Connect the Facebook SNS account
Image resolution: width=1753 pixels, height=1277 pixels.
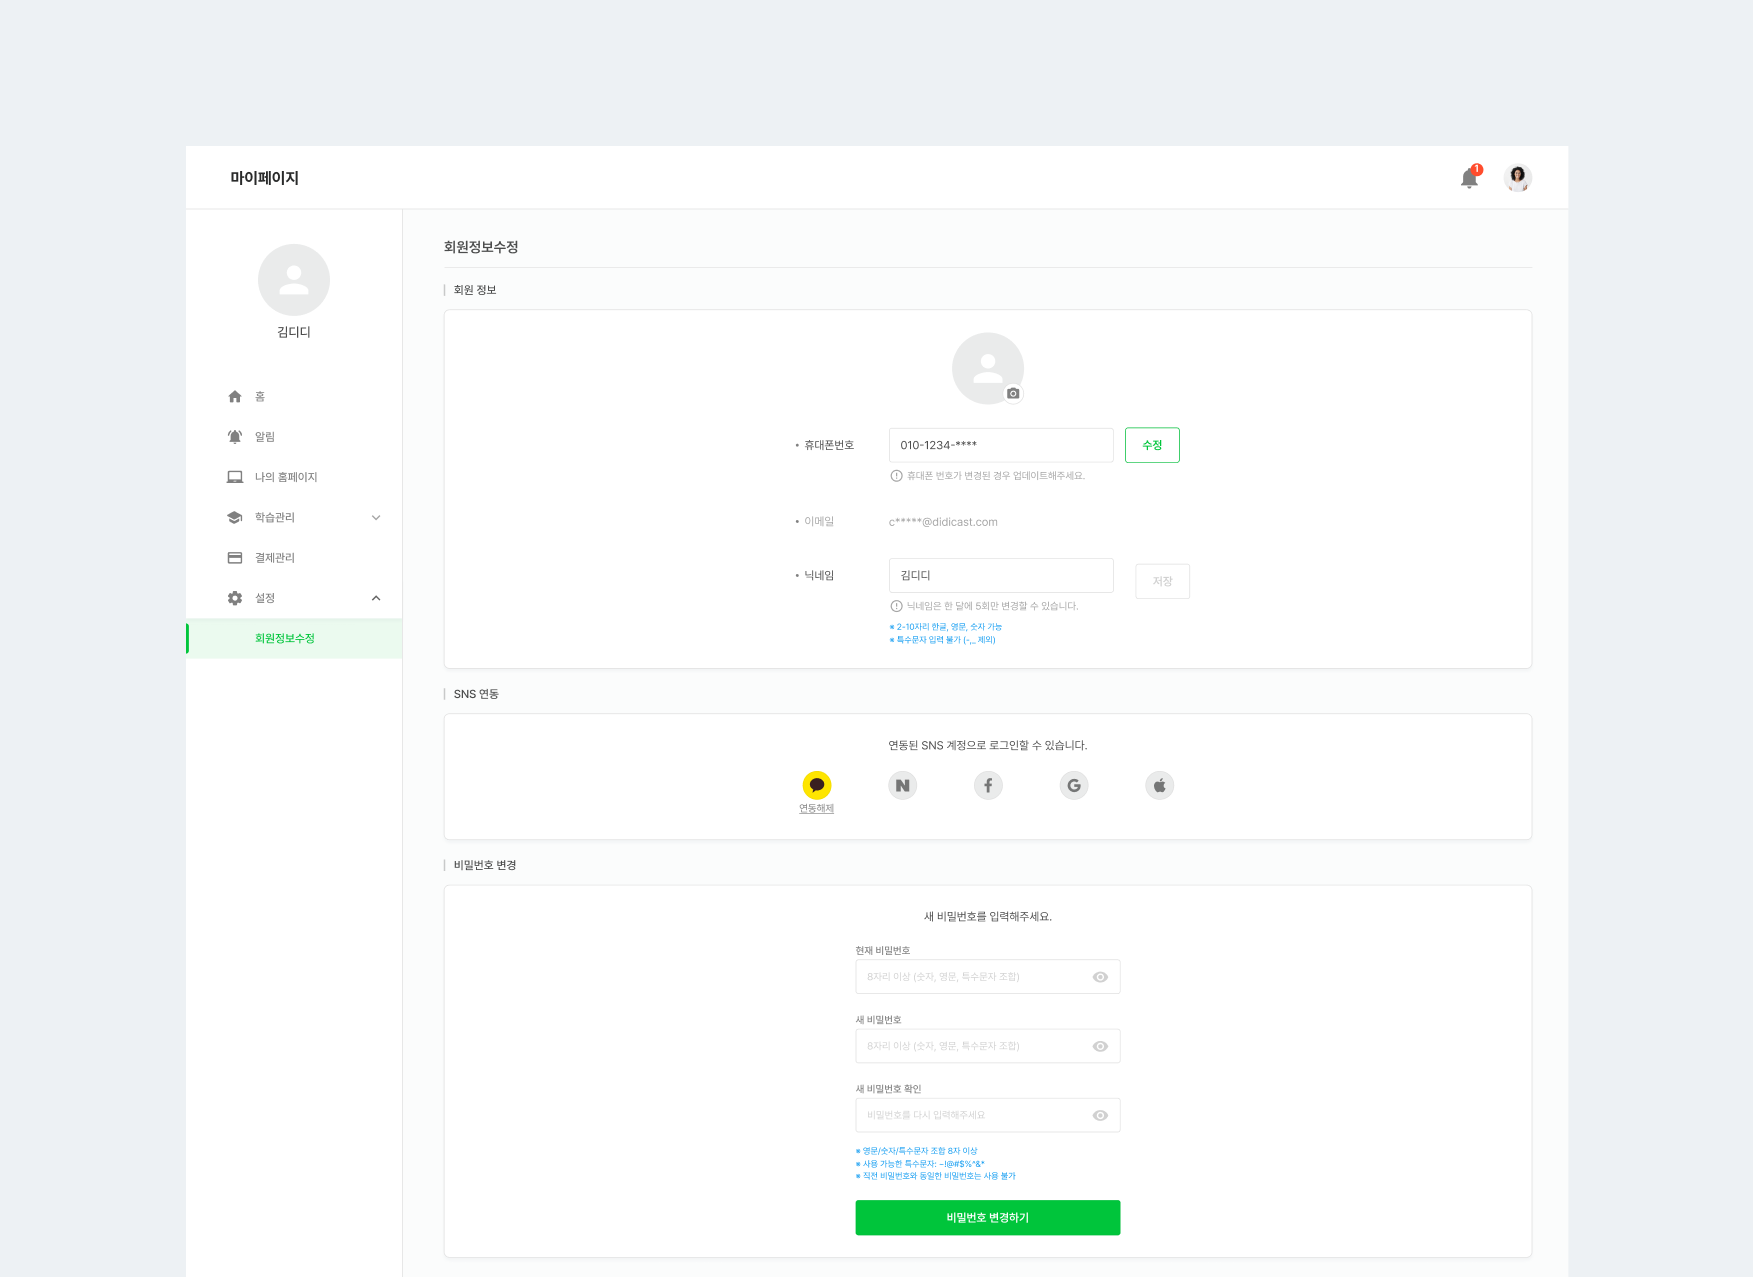coord(988,786)
